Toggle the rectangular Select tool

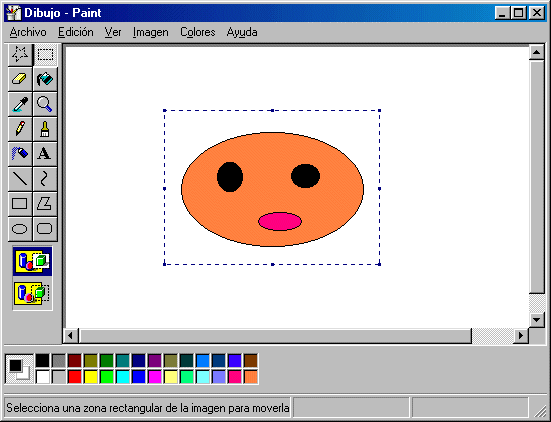46,54
